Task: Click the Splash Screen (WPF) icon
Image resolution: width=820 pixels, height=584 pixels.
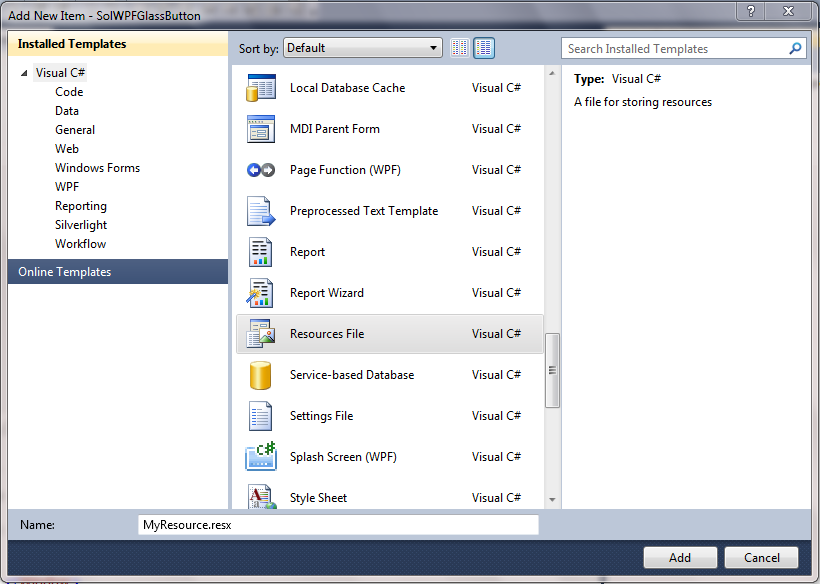Action: [x=260, y=456]
